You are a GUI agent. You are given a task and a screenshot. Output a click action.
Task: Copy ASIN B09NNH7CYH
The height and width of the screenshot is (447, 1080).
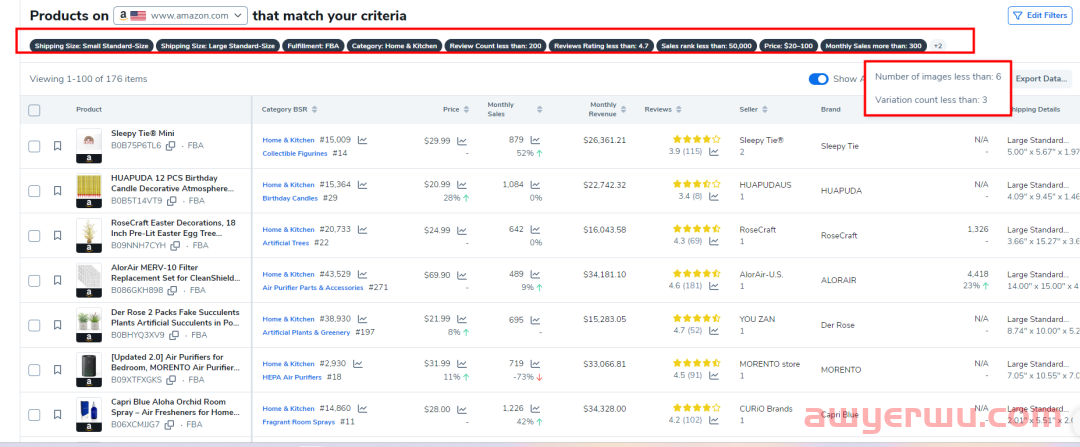(x=176, y=245)
